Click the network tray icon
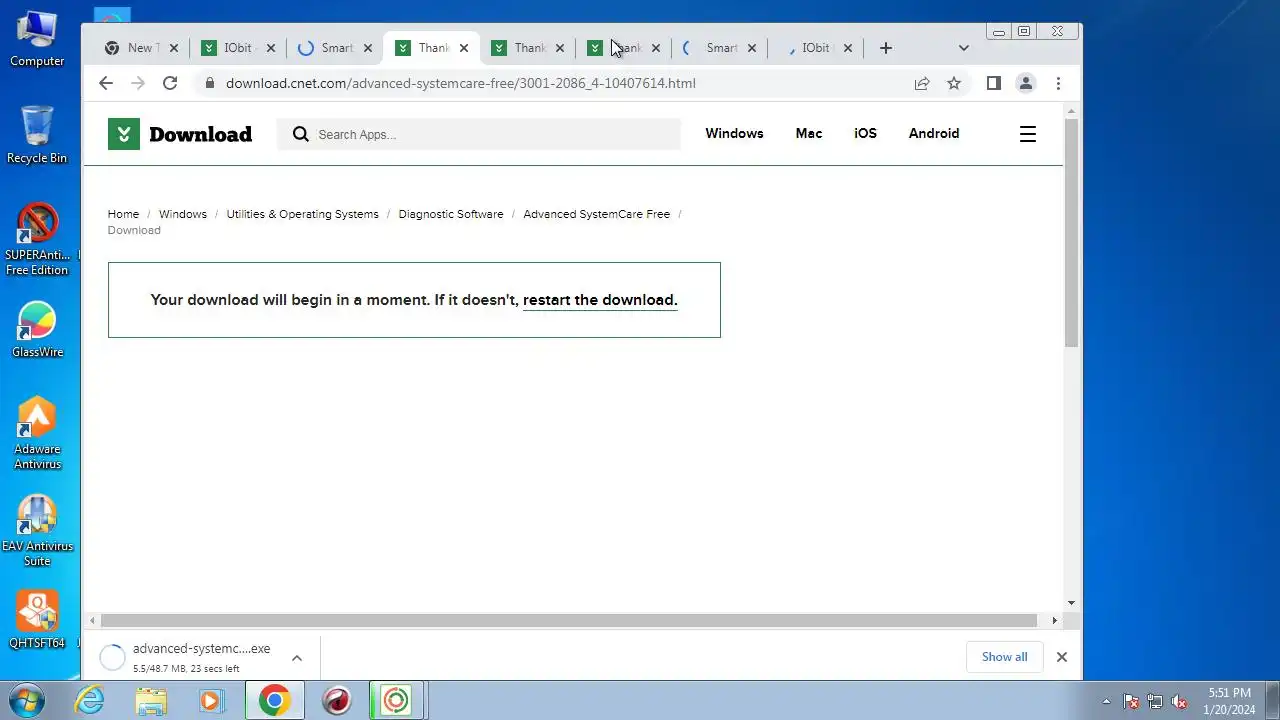 point(1155,701)
